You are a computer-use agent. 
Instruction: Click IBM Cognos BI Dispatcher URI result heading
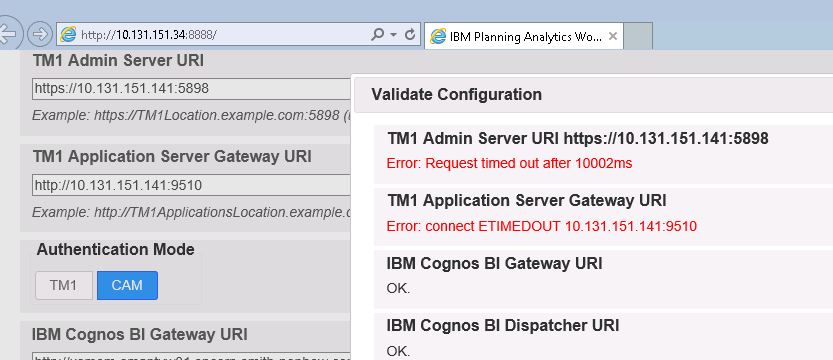pos(503,325)
